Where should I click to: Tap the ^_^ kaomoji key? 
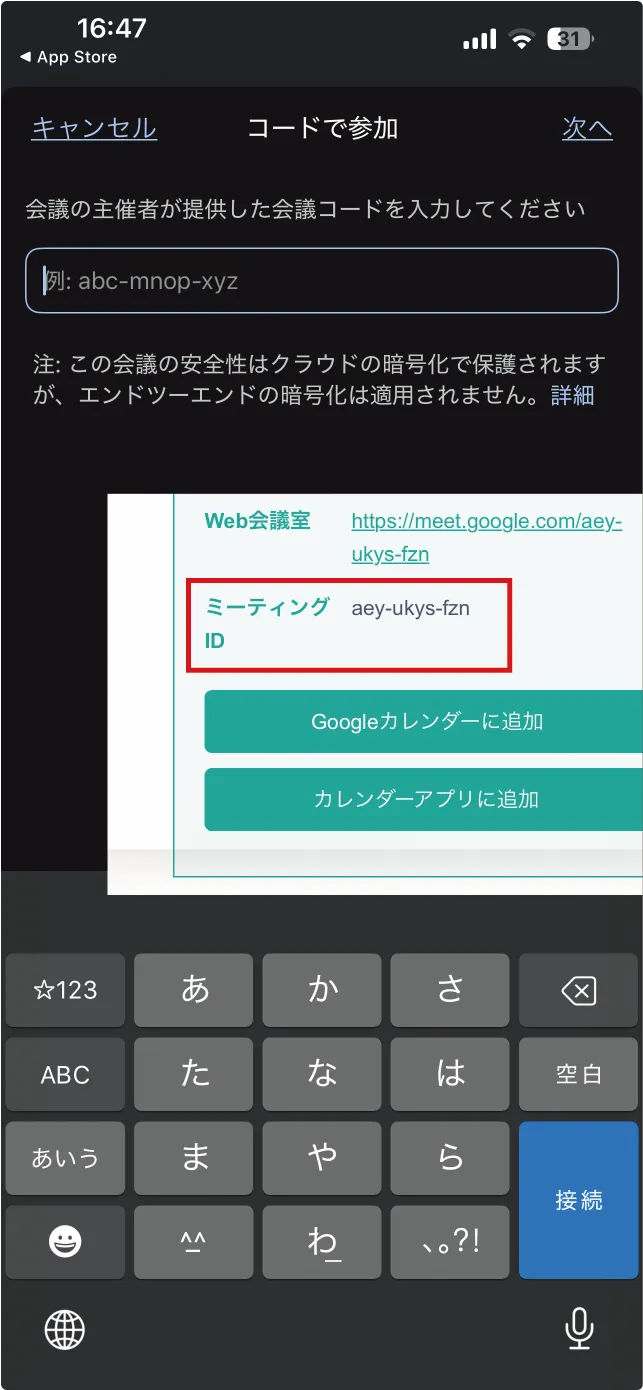[x=194, y=1242]
